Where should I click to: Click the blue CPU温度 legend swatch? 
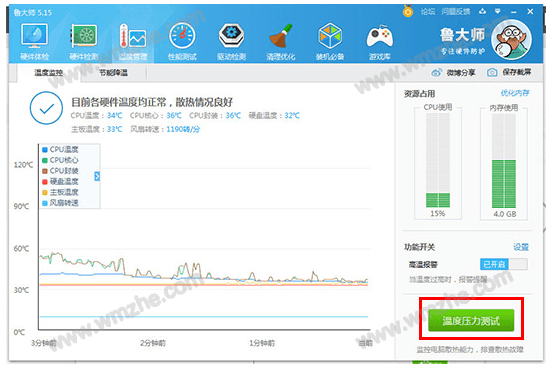click(45, 150)
